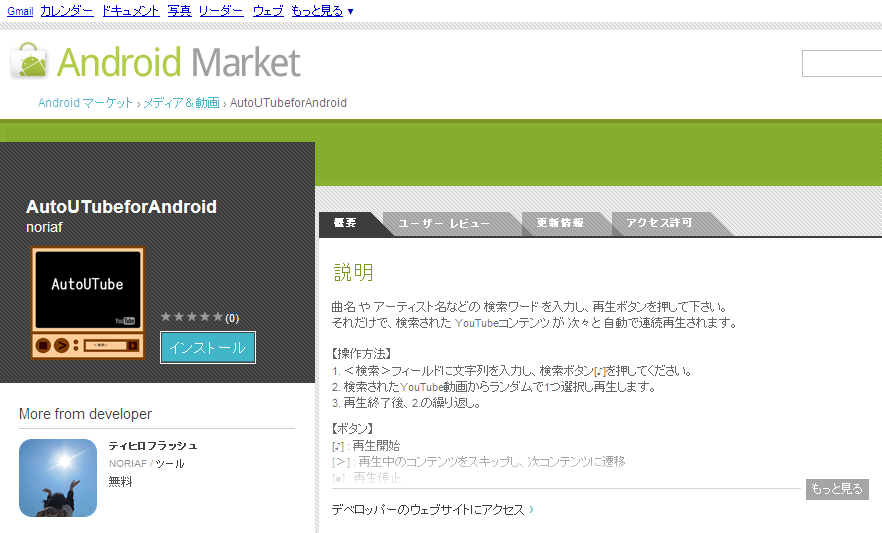The image size is (882, 533).
Task: Open the ティヒロフラッシュ app thumbnail
Action: pos(58,478)
